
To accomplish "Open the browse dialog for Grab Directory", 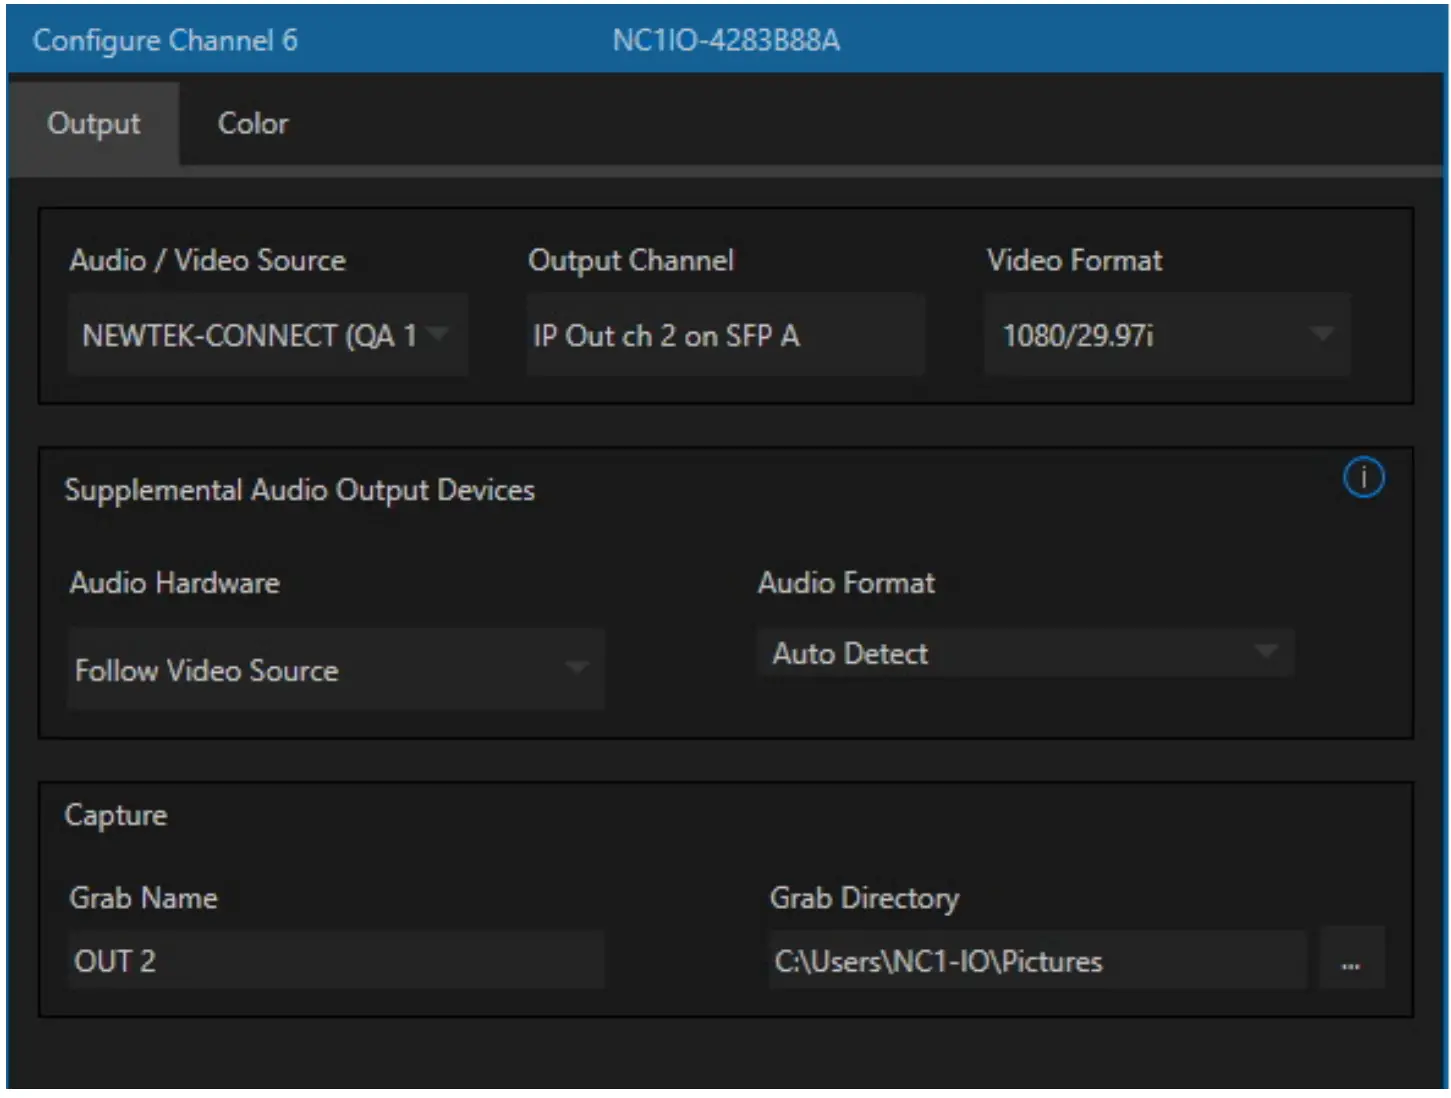I will click(x=1353, y=961).
